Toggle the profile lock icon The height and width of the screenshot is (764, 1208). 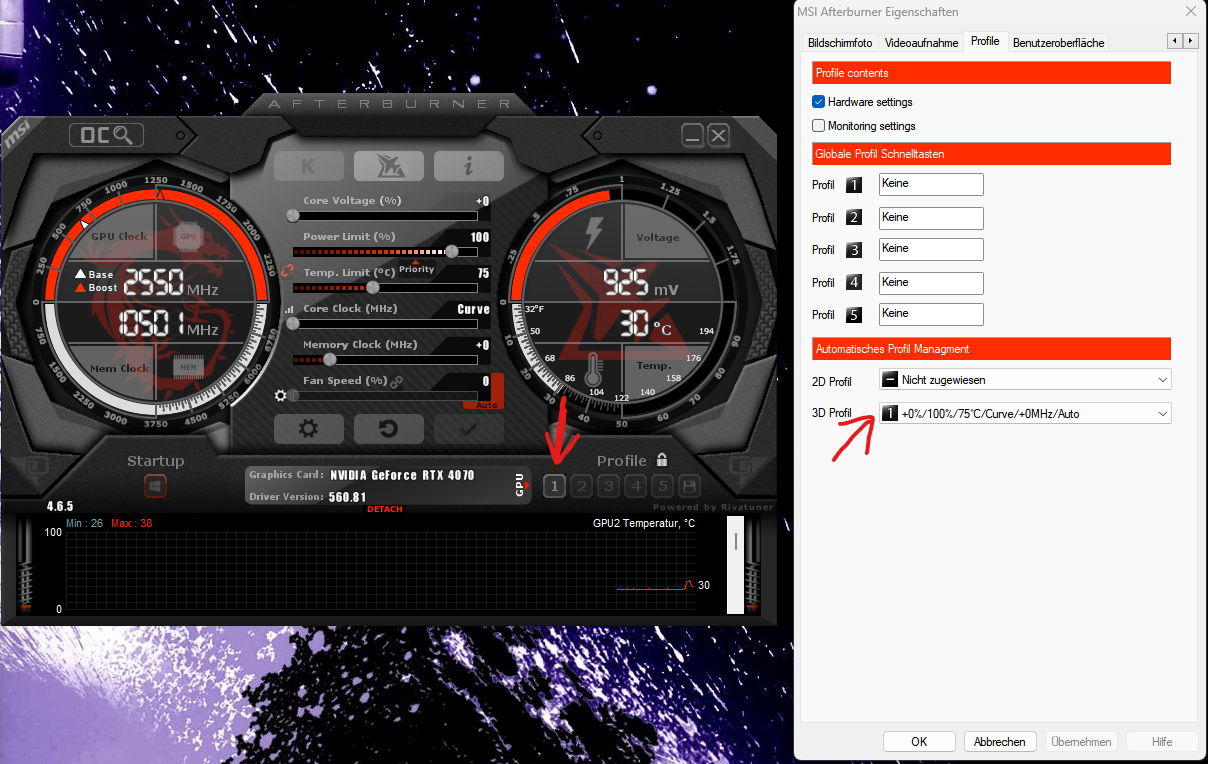coord(662,460)
